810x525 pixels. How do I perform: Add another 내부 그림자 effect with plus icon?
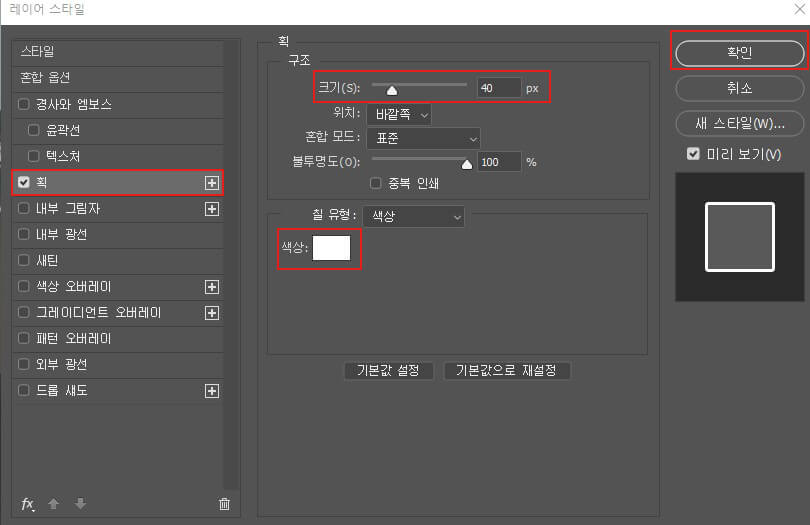212,209
